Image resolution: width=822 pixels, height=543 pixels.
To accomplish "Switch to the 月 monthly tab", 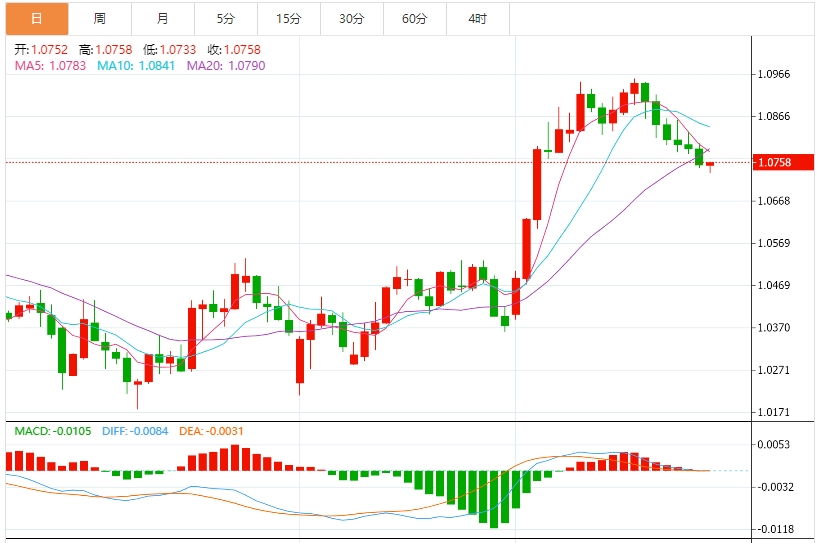I will 163,19.
